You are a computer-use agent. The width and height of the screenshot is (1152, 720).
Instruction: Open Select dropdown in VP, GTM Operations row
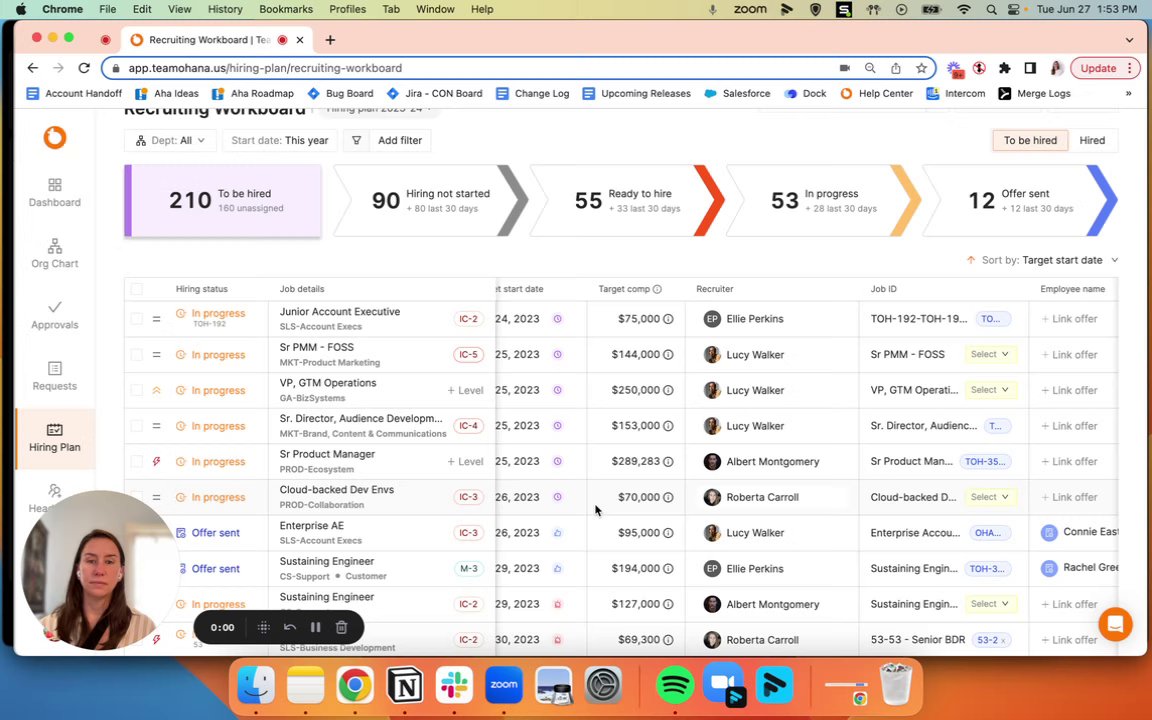990,390
